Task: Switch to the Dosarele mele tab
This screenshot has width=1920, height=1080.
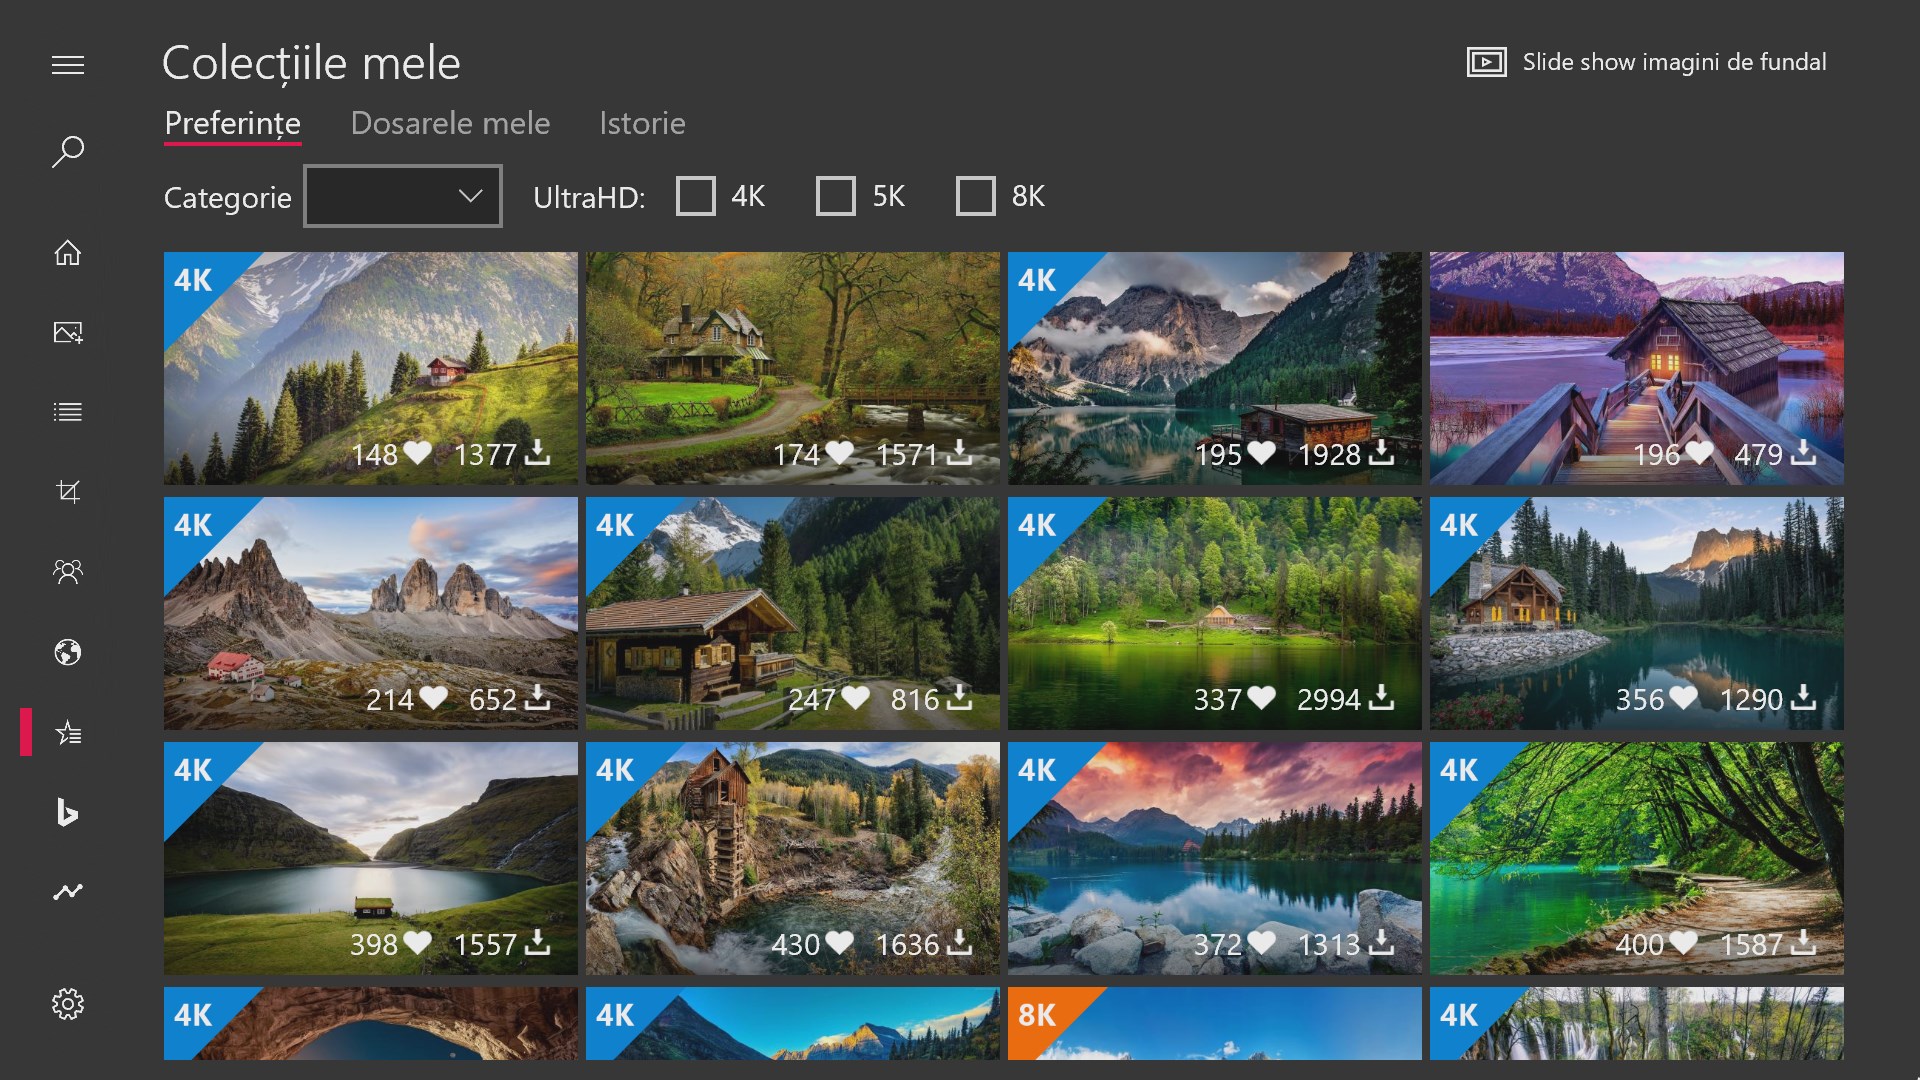Action: 450,124
